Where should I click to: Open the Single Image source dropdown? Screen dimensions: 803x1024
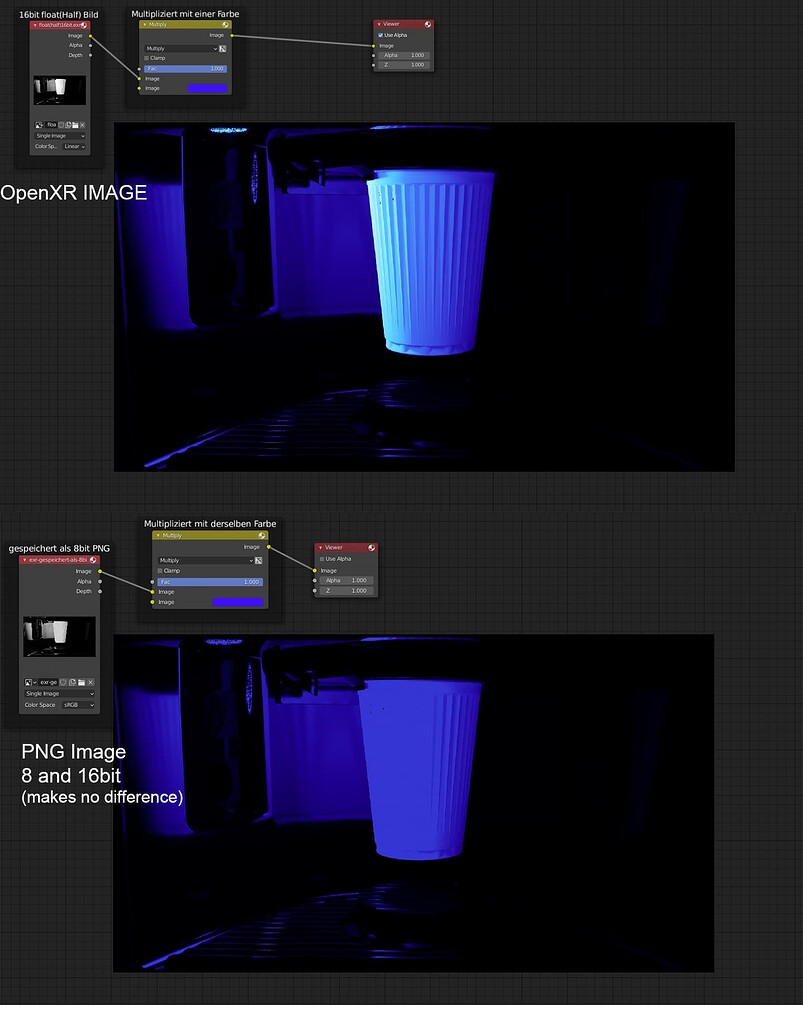tap(58, 135)
